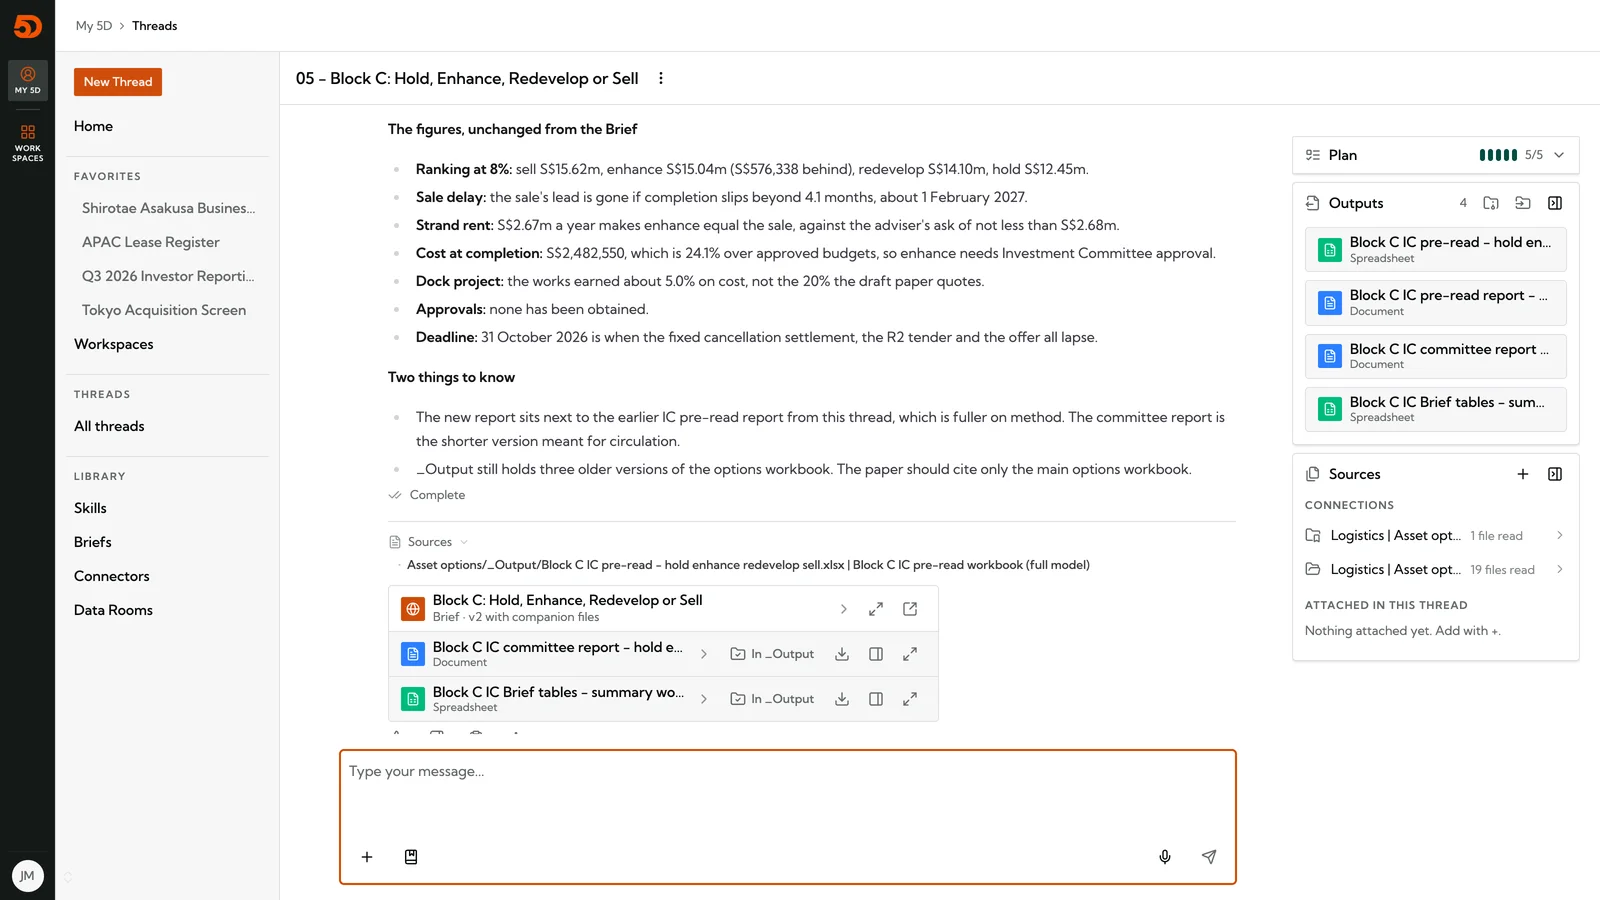Open All threads in sidebar

coord(109,426)
